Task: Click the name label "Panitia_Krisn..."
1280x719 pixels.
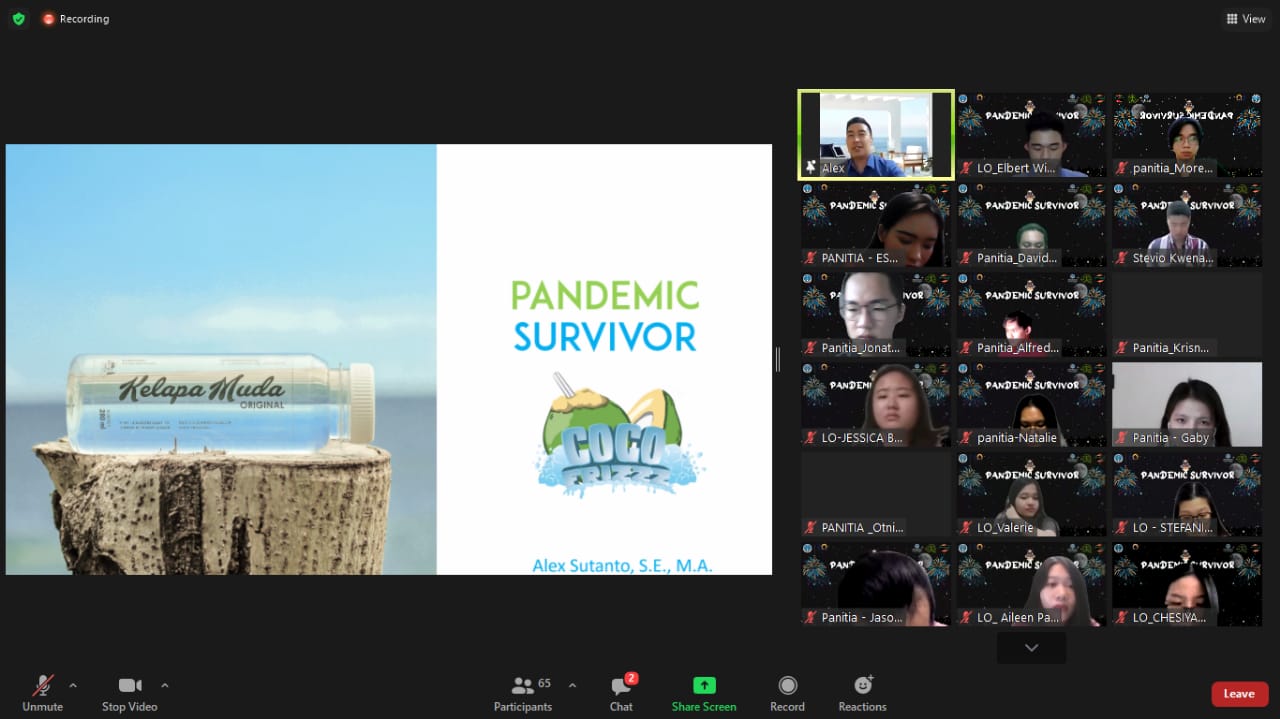Action: pos(1171,348)
